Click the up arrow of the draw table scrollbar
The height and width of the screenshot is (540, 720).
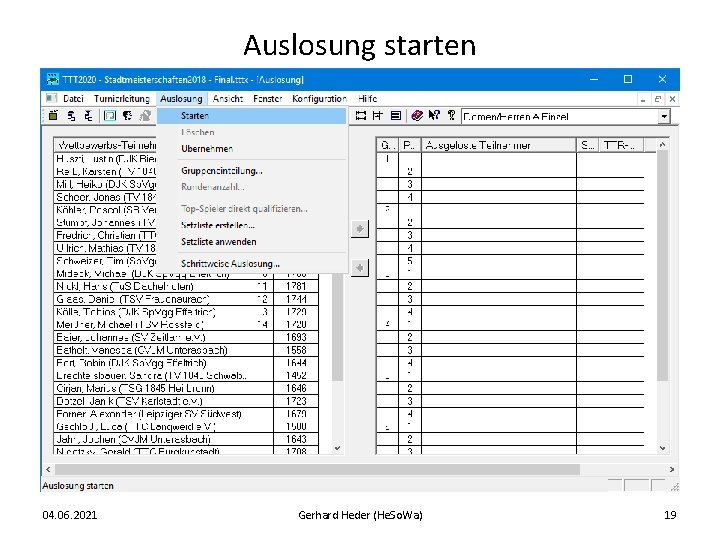click(662, 145)
